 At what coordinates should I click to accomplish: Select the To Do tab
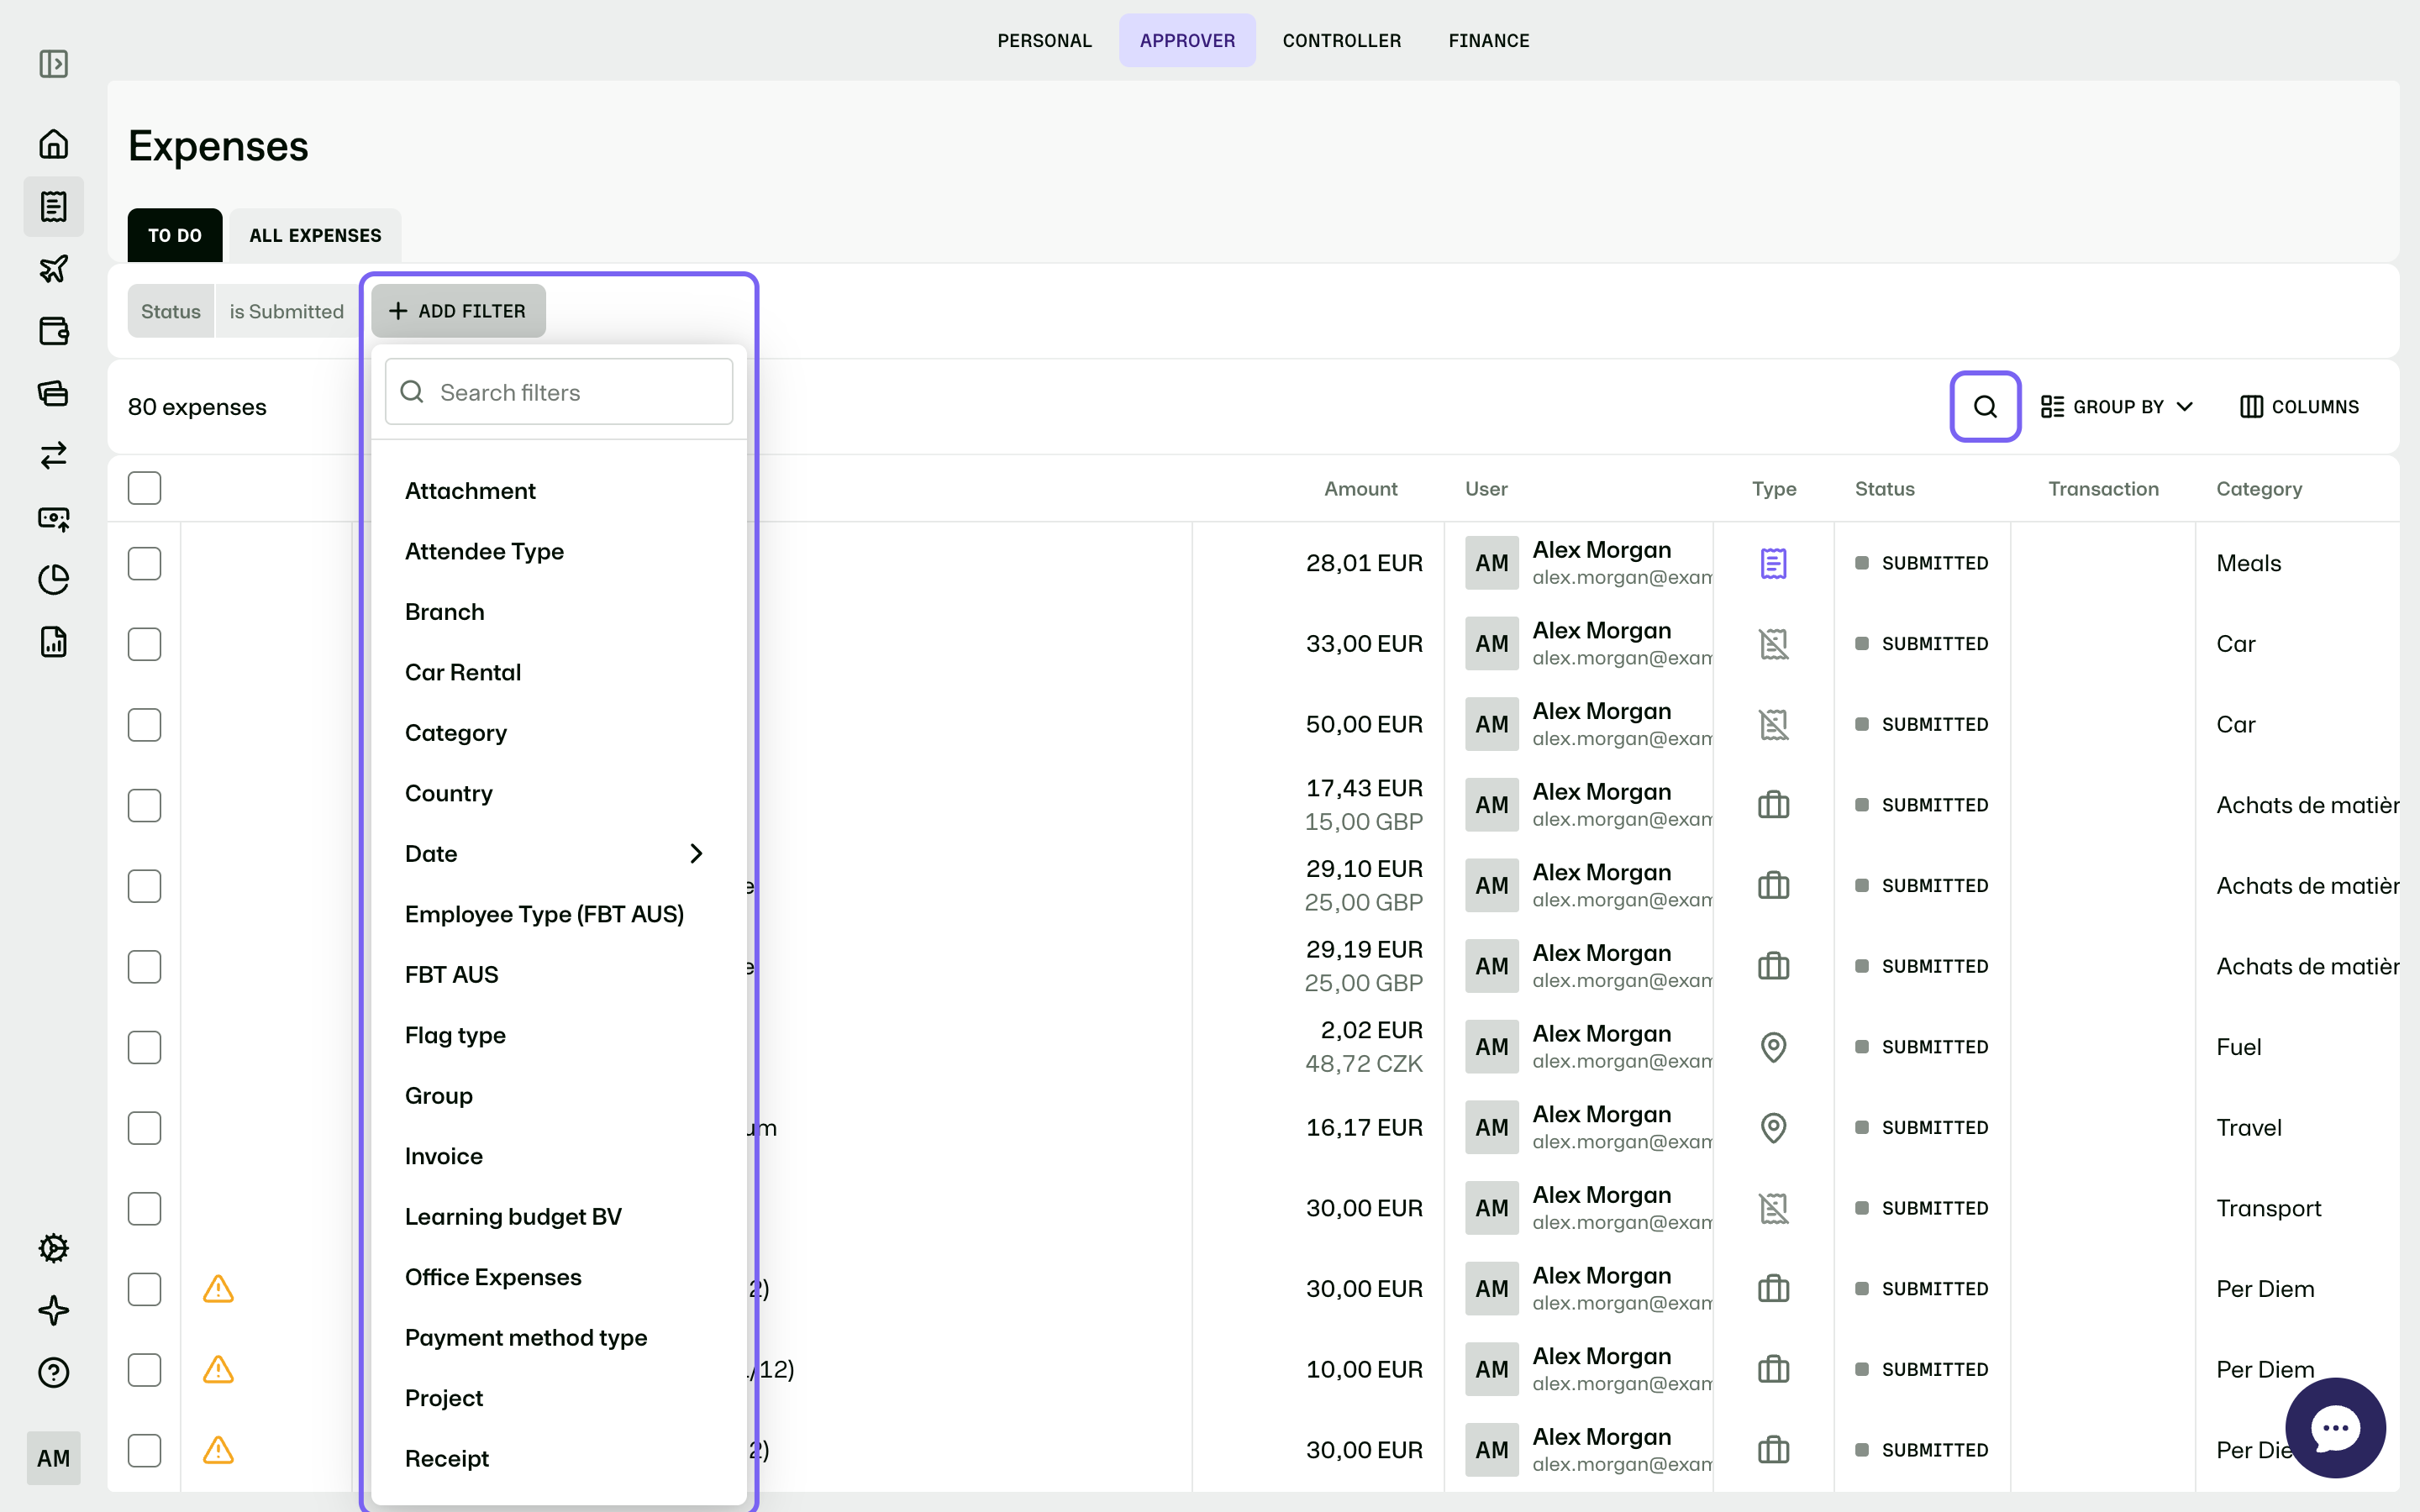point(175,235)
